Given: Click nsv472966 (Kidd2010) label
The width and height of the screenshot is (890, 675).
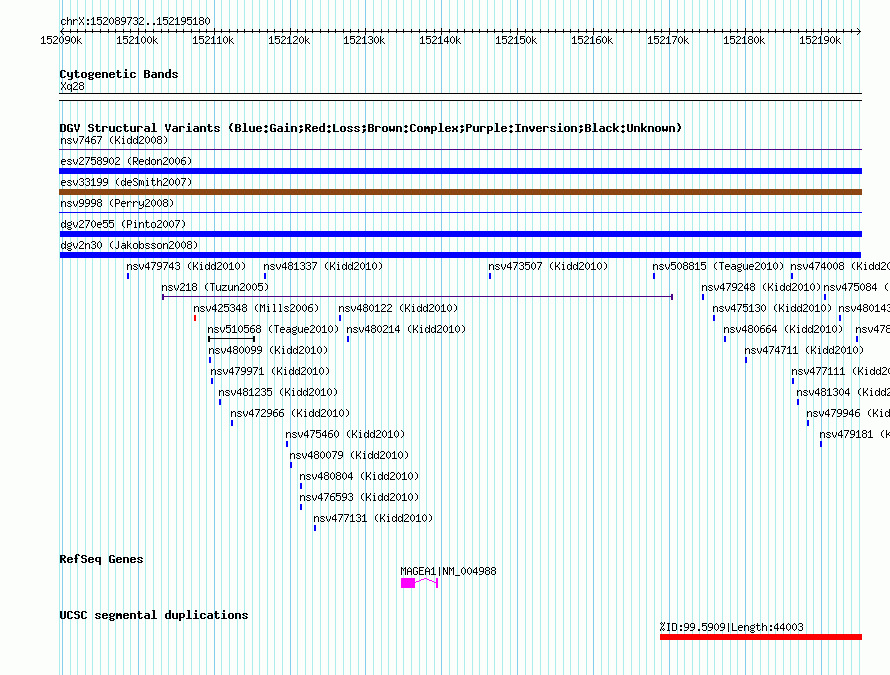Looking at the screenshot, I should click(290, 413).
